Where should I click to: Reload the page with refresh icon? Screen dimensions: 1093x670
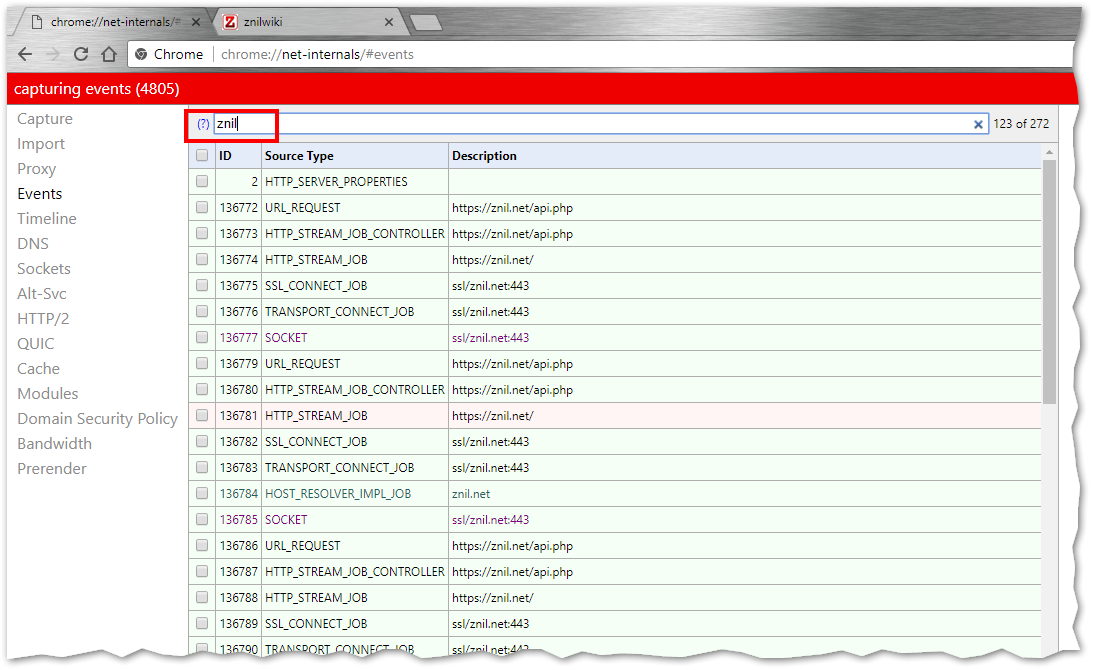click(x=81, y=54)
